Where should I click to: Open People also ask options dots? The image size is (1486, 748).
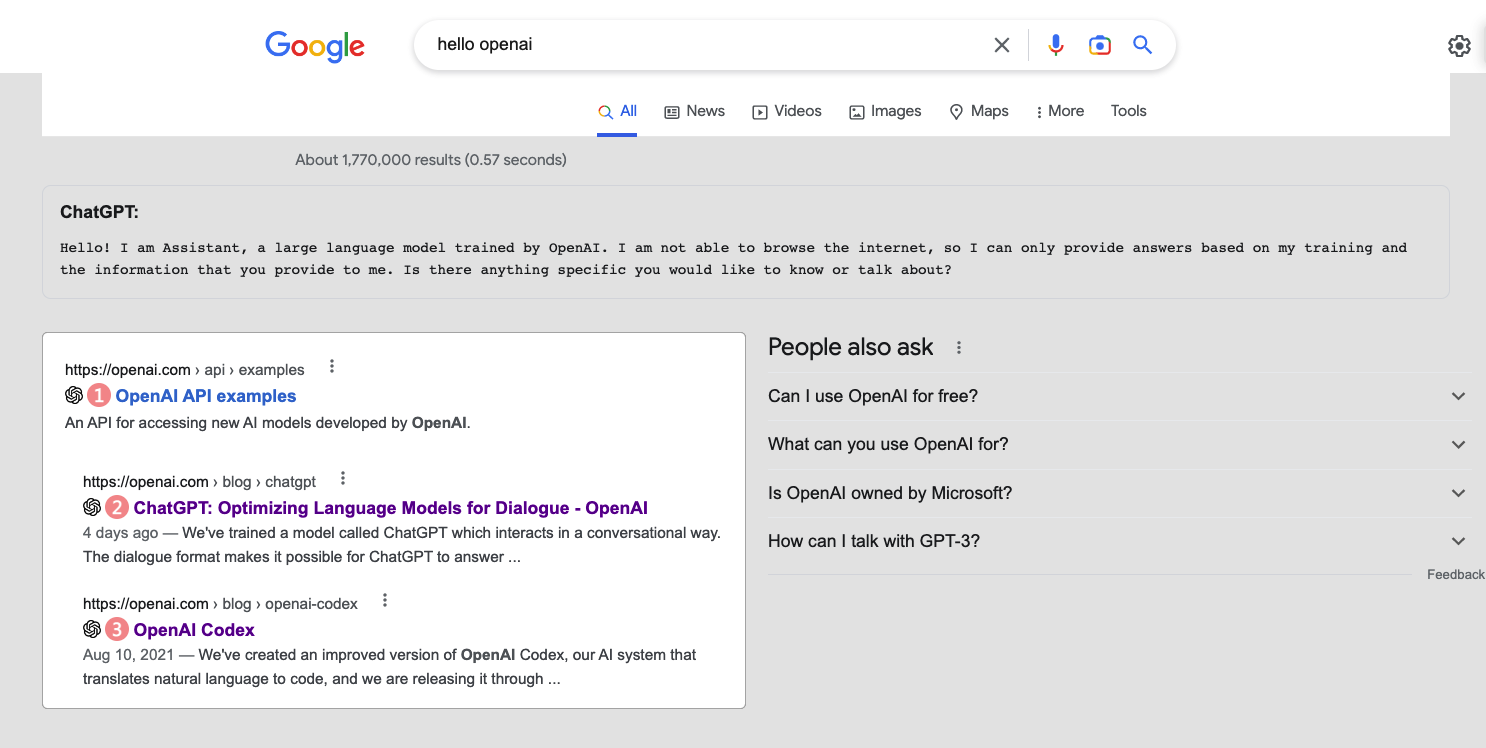959,348
